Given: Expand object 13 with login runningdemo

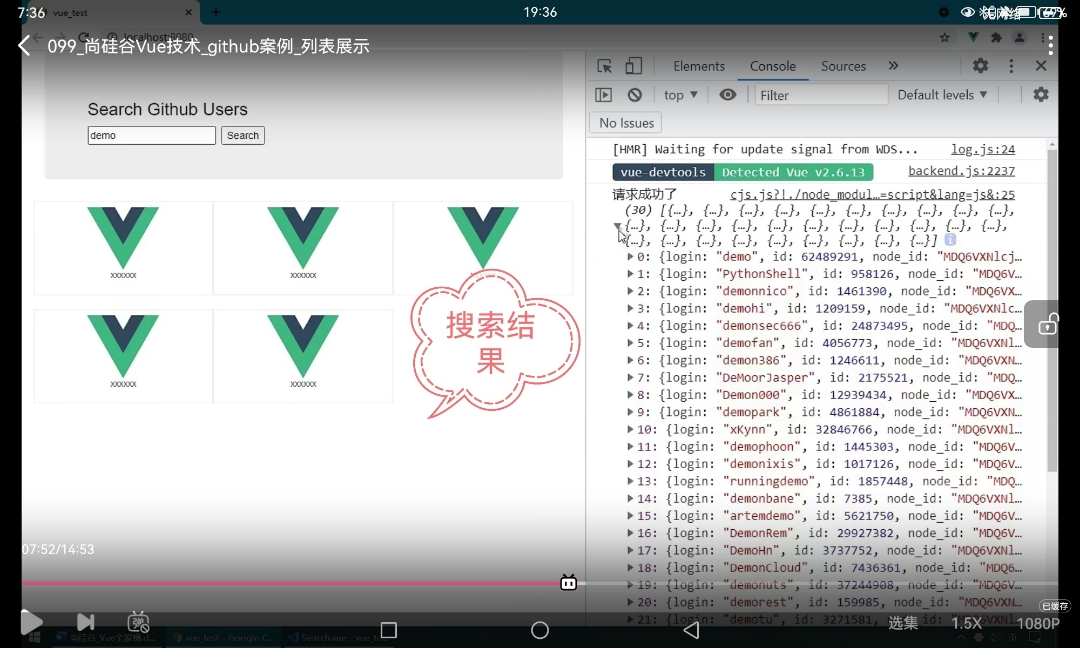Looking at the screenshot, I should click(x=630, y=481).
